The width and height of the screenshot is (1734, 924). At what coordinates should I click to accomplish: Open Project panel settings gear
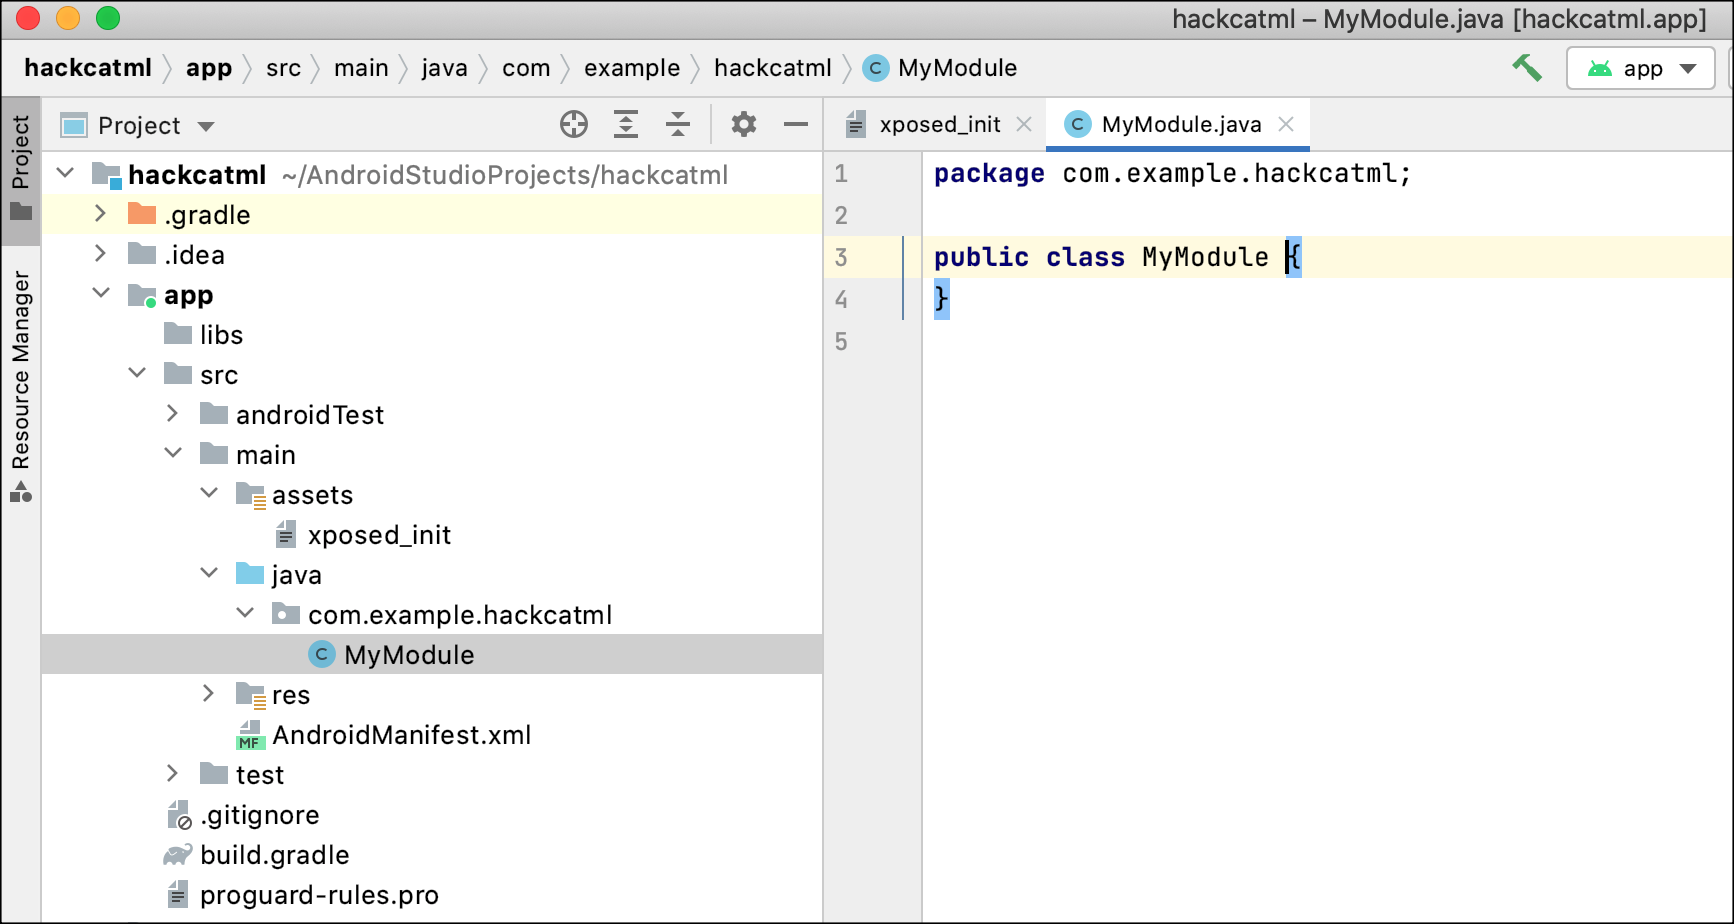click(x=744, y=125)
